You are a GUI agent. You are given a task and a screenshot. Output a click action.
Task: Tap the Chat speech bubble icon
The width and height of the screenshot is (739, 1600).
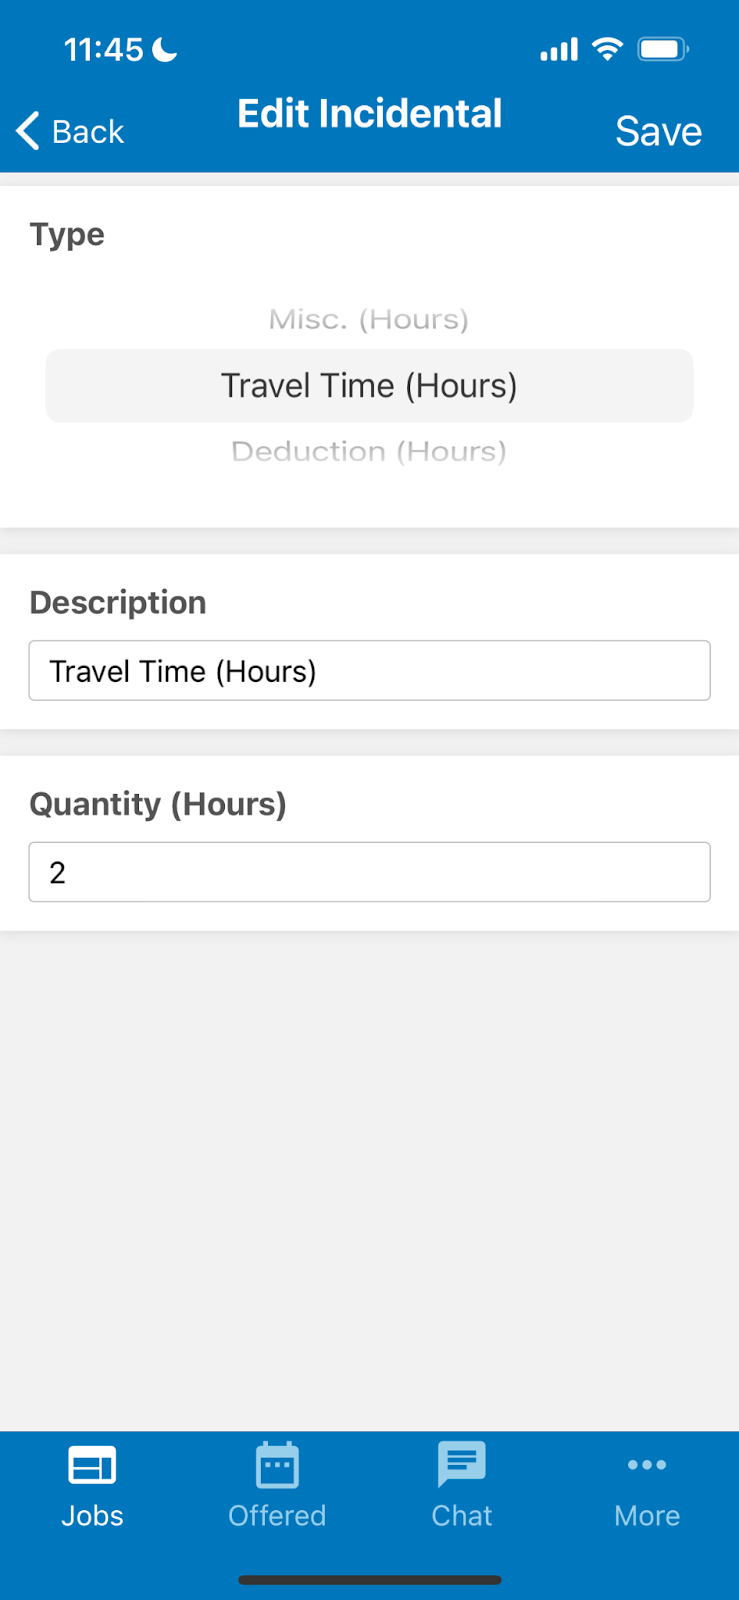461,1465
